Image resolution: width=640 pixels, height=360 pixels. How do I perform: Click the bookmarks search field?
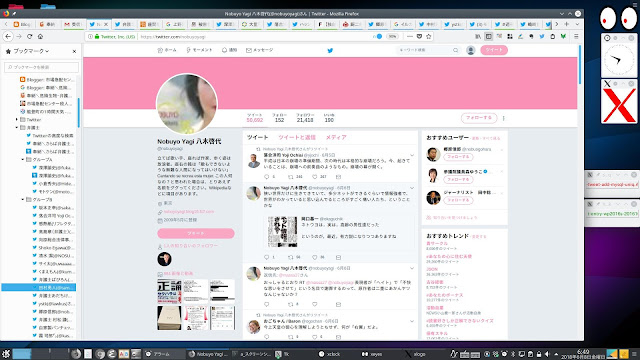pos(41,67)
